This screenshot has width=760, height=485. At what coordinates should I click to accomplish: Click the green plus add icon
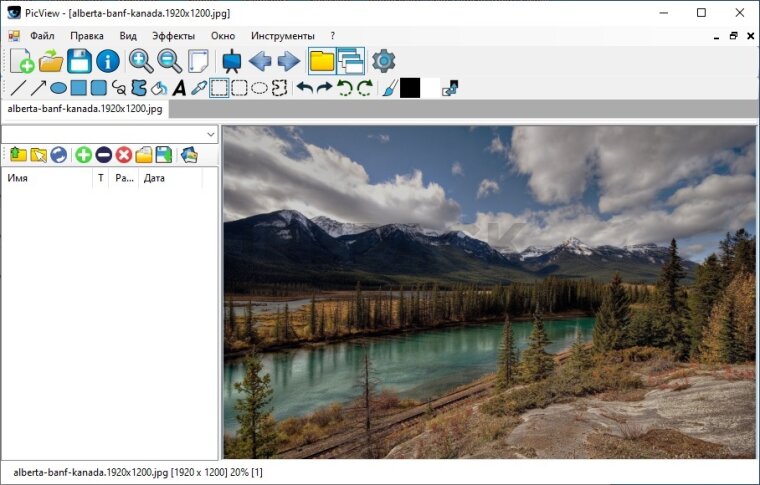83,154
